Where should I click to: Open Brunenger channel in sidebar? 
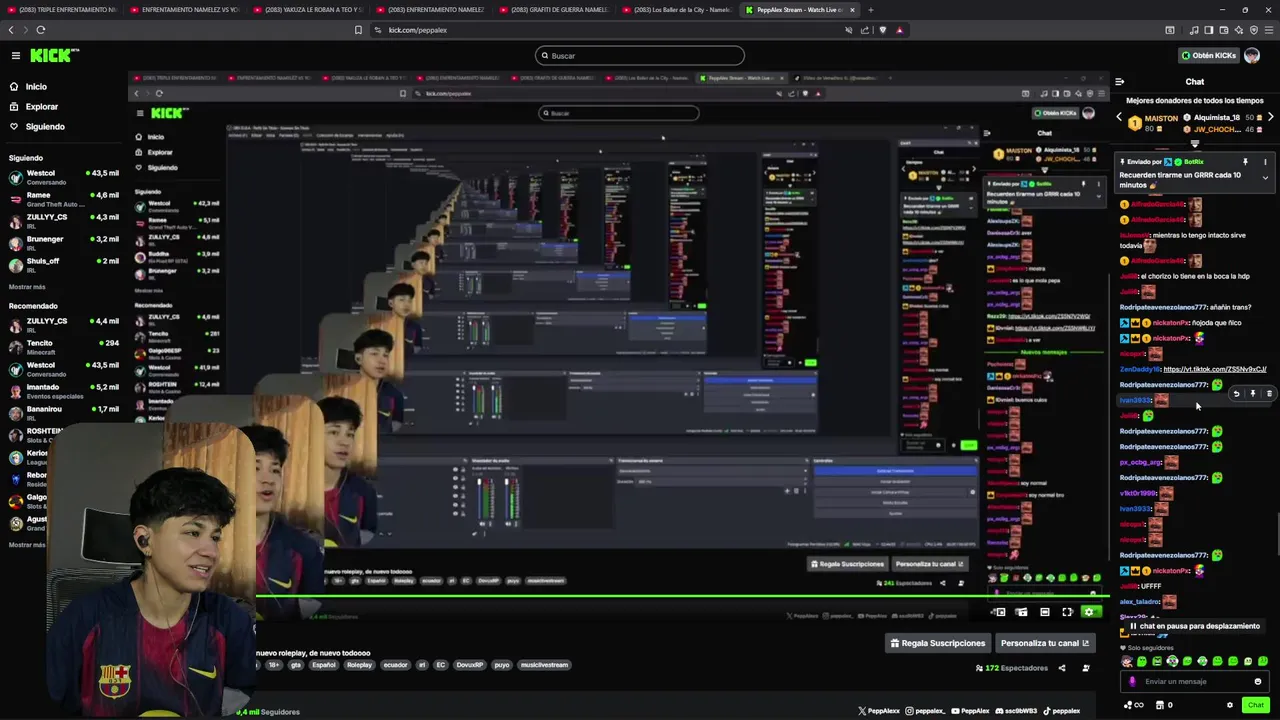pyautogui.click(x=64, y=243)
